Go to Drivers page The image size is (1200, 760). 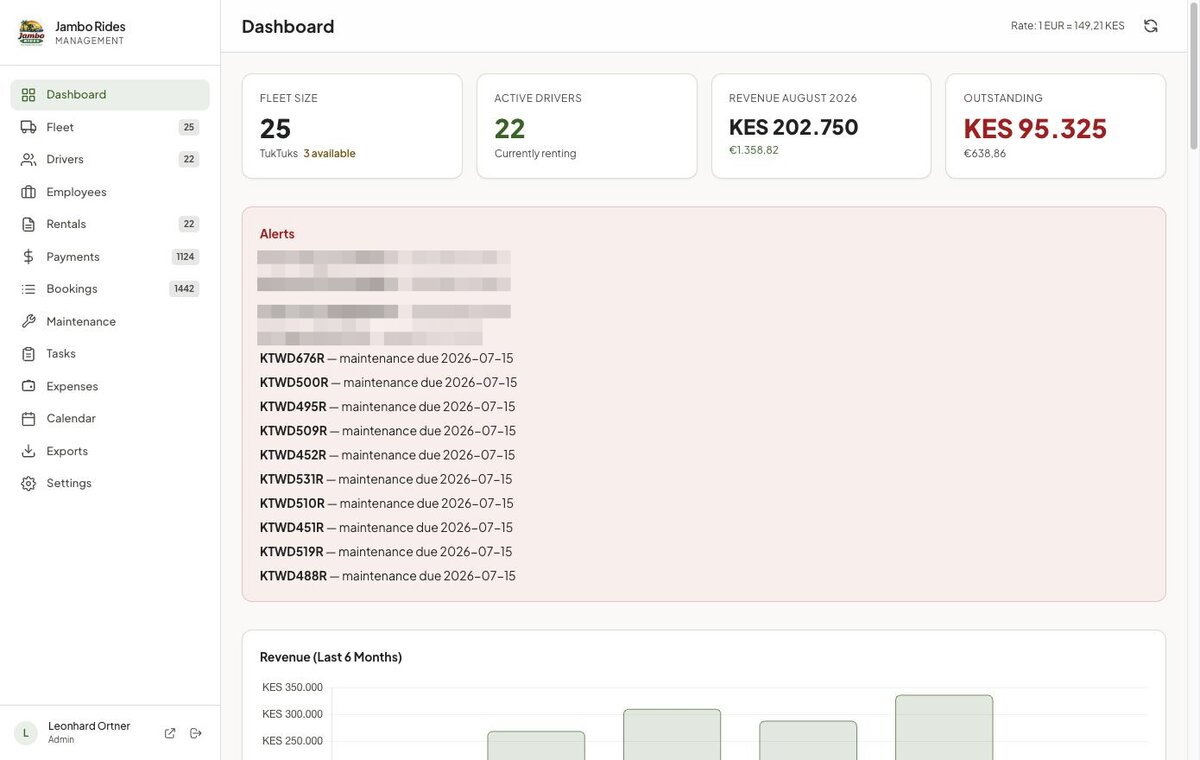point(110,159)
